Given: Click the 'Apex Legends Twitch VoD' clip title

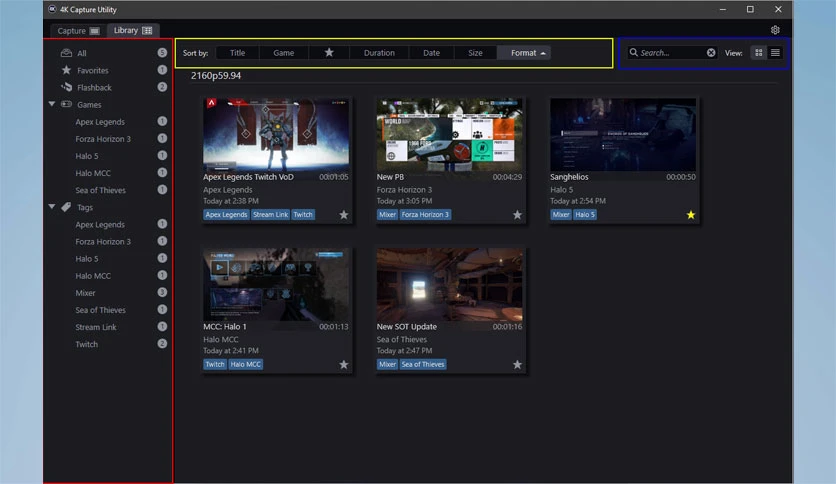Looking at the screenshot, I should (248, 176).
